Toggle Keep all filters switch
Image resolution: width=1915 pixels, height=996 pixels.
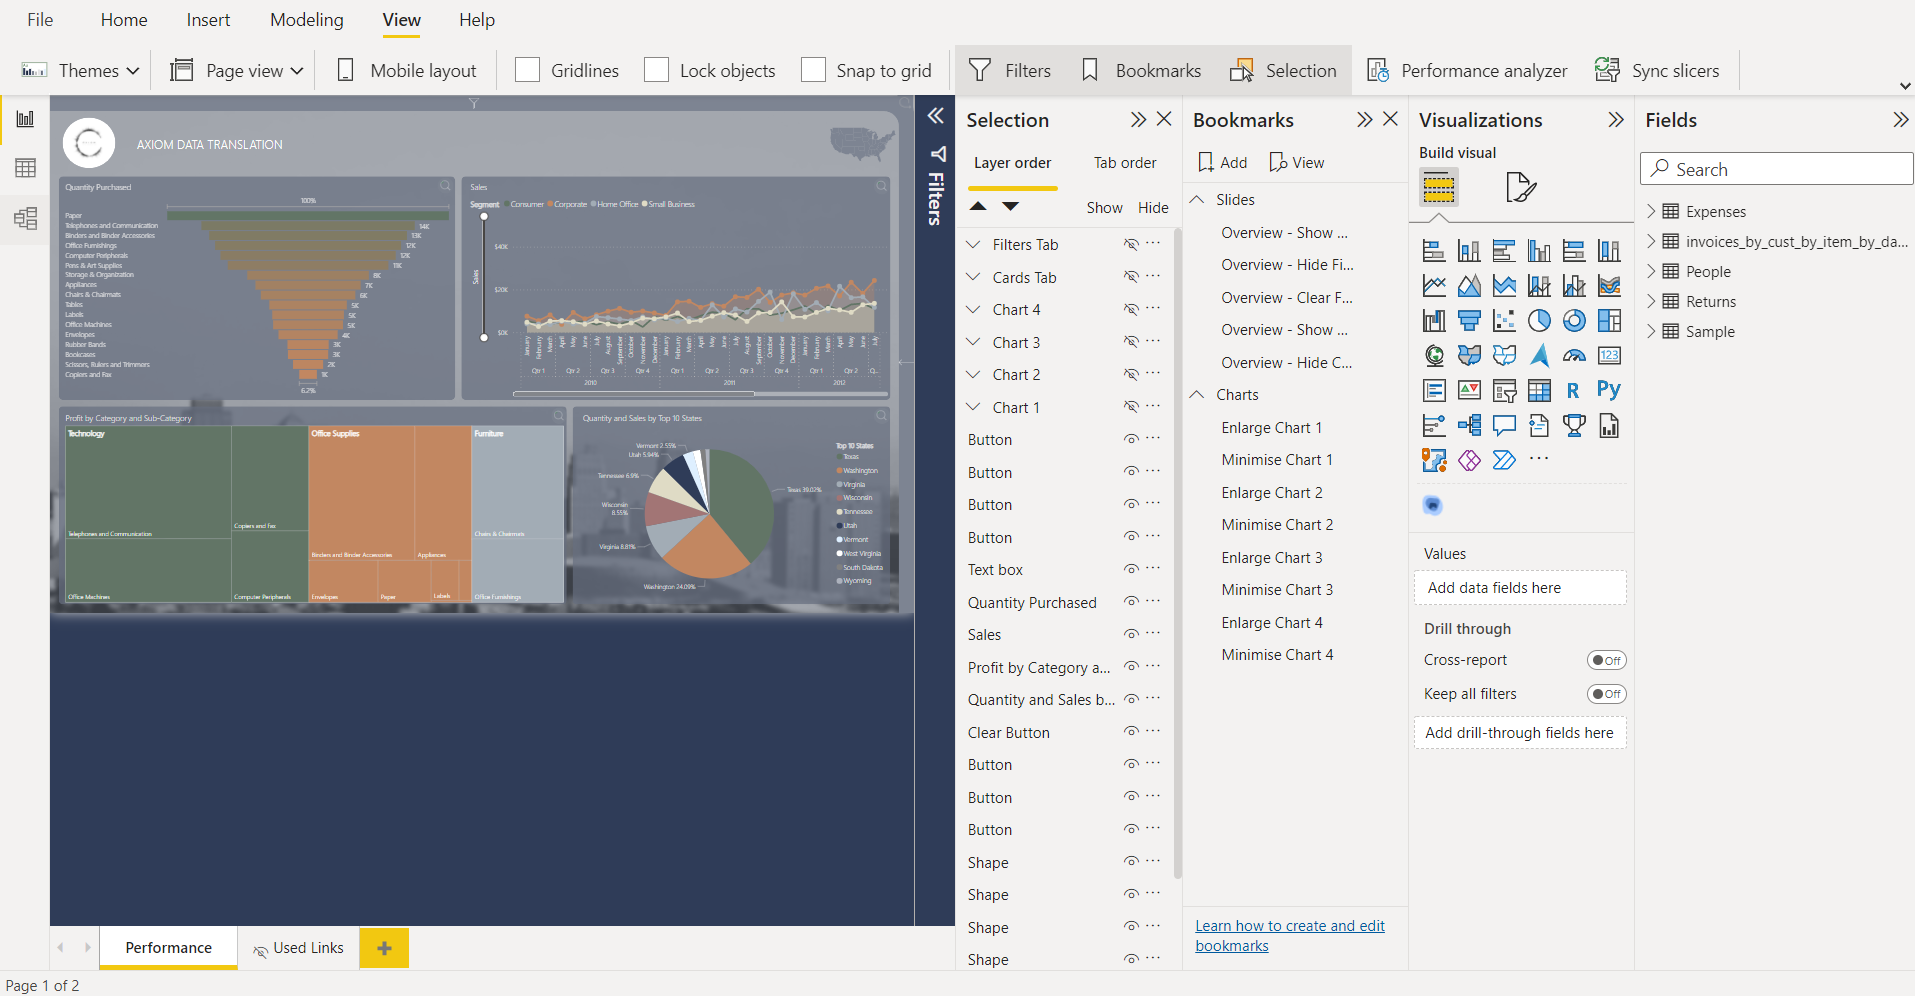pos(1606,694)
